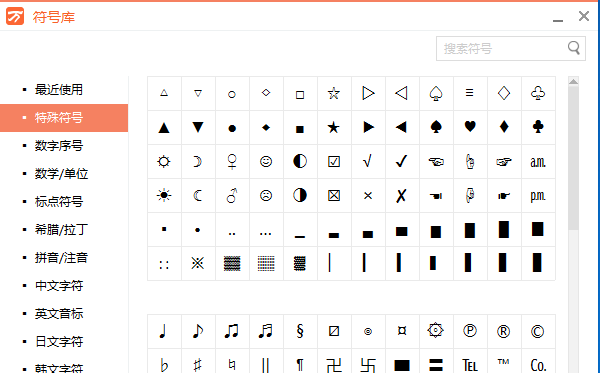
Task: Insert the sad face symbol
Action: 266,195
